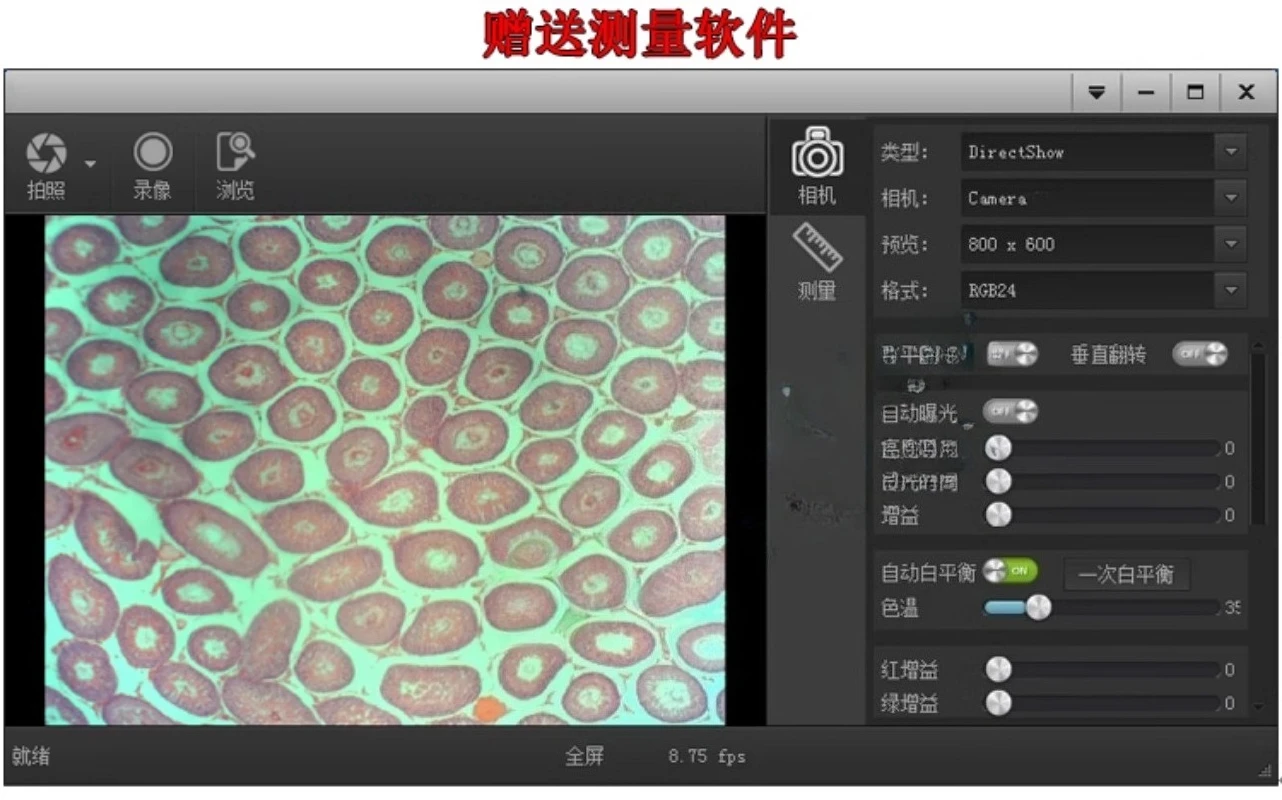Enable the 垂直翻转 switch
Screen dimensions: 1282x800
tap(1199, 354)
